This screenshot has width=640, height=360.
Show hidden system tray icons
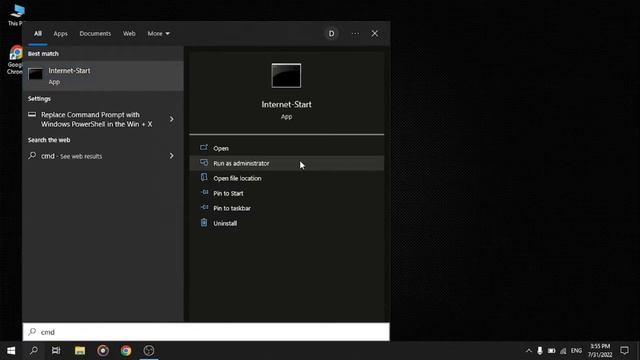point(529,351)
